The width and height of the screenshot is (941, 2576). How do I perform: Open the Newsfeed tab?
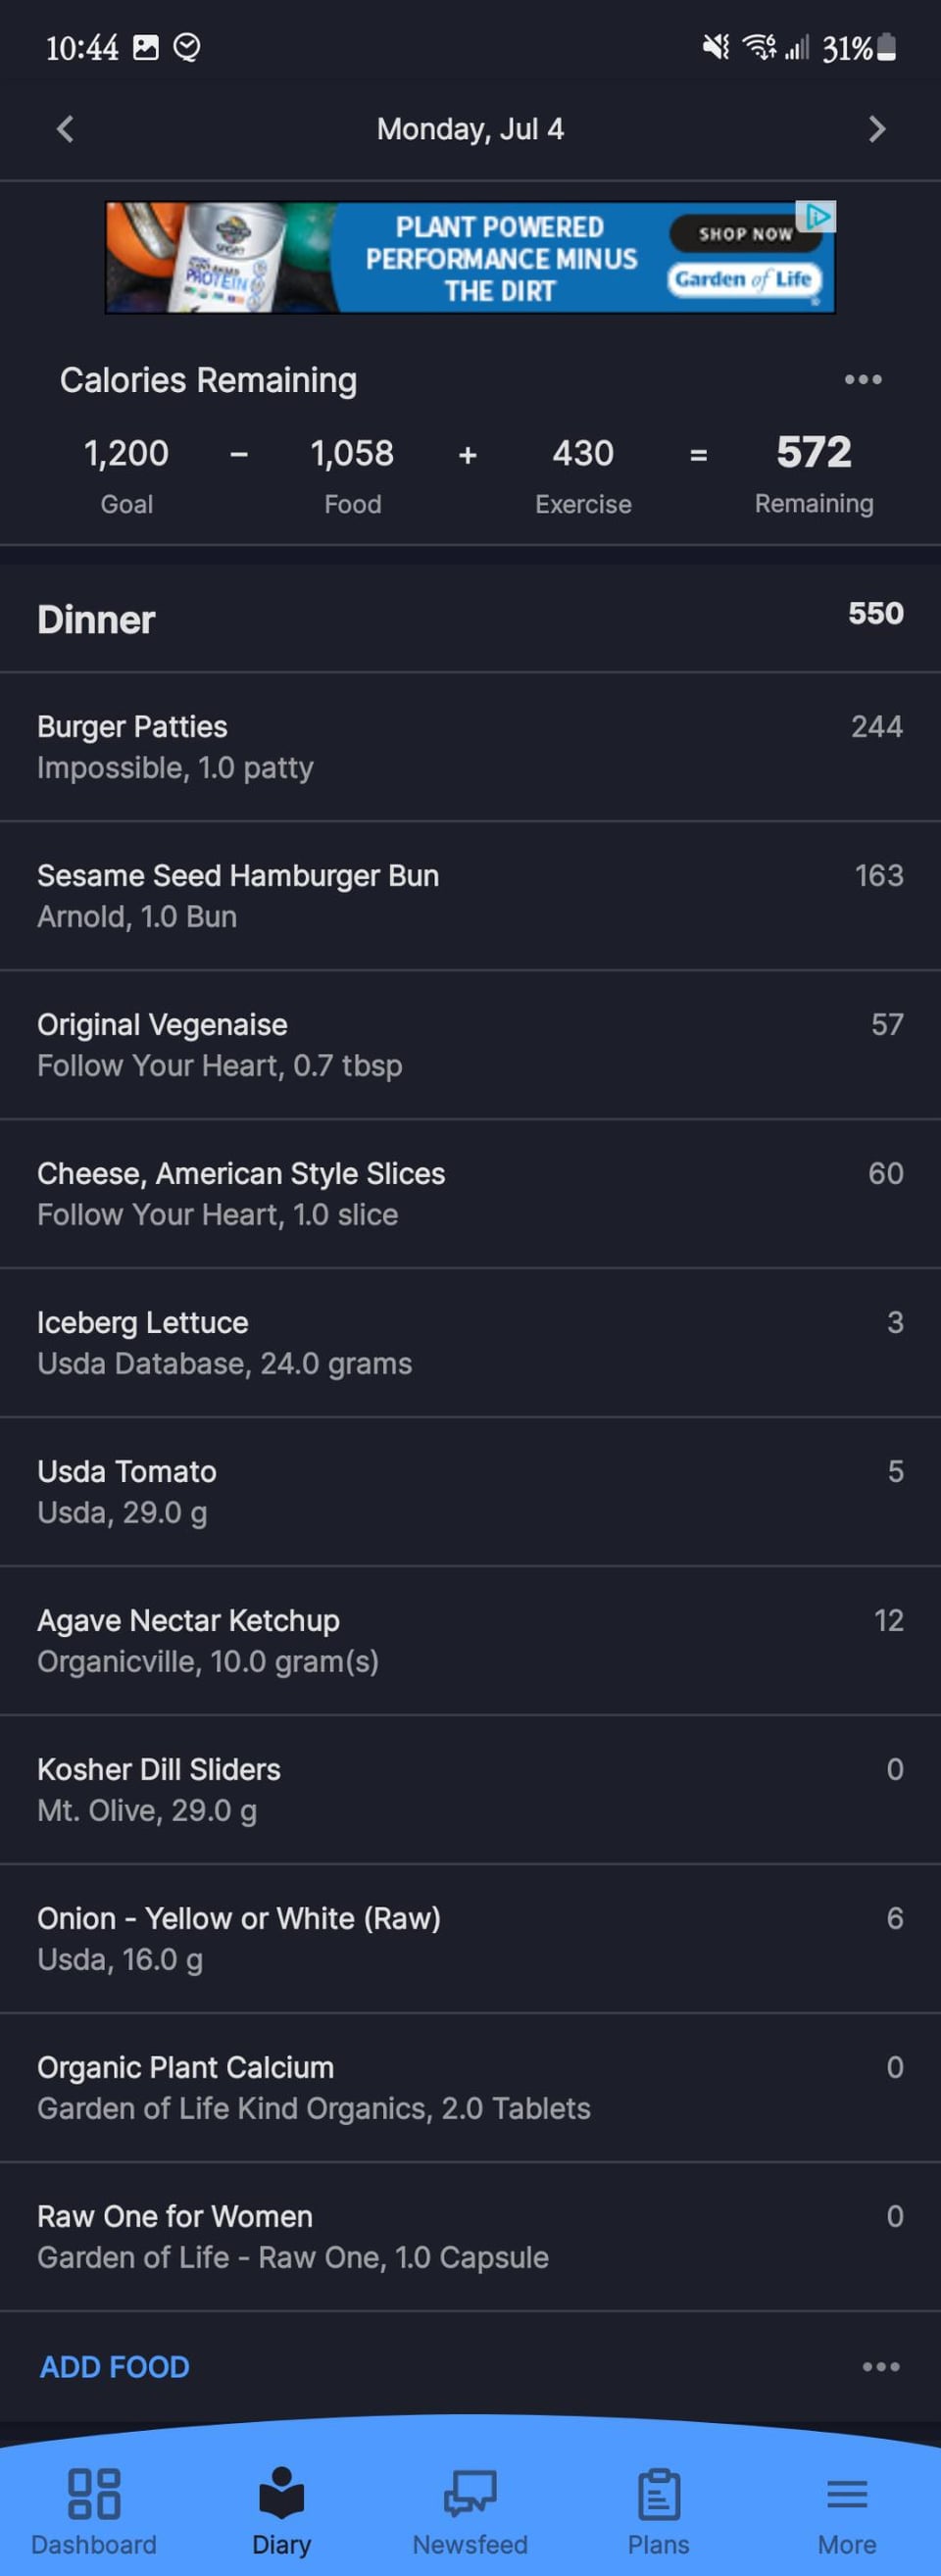click(470, 2509)
